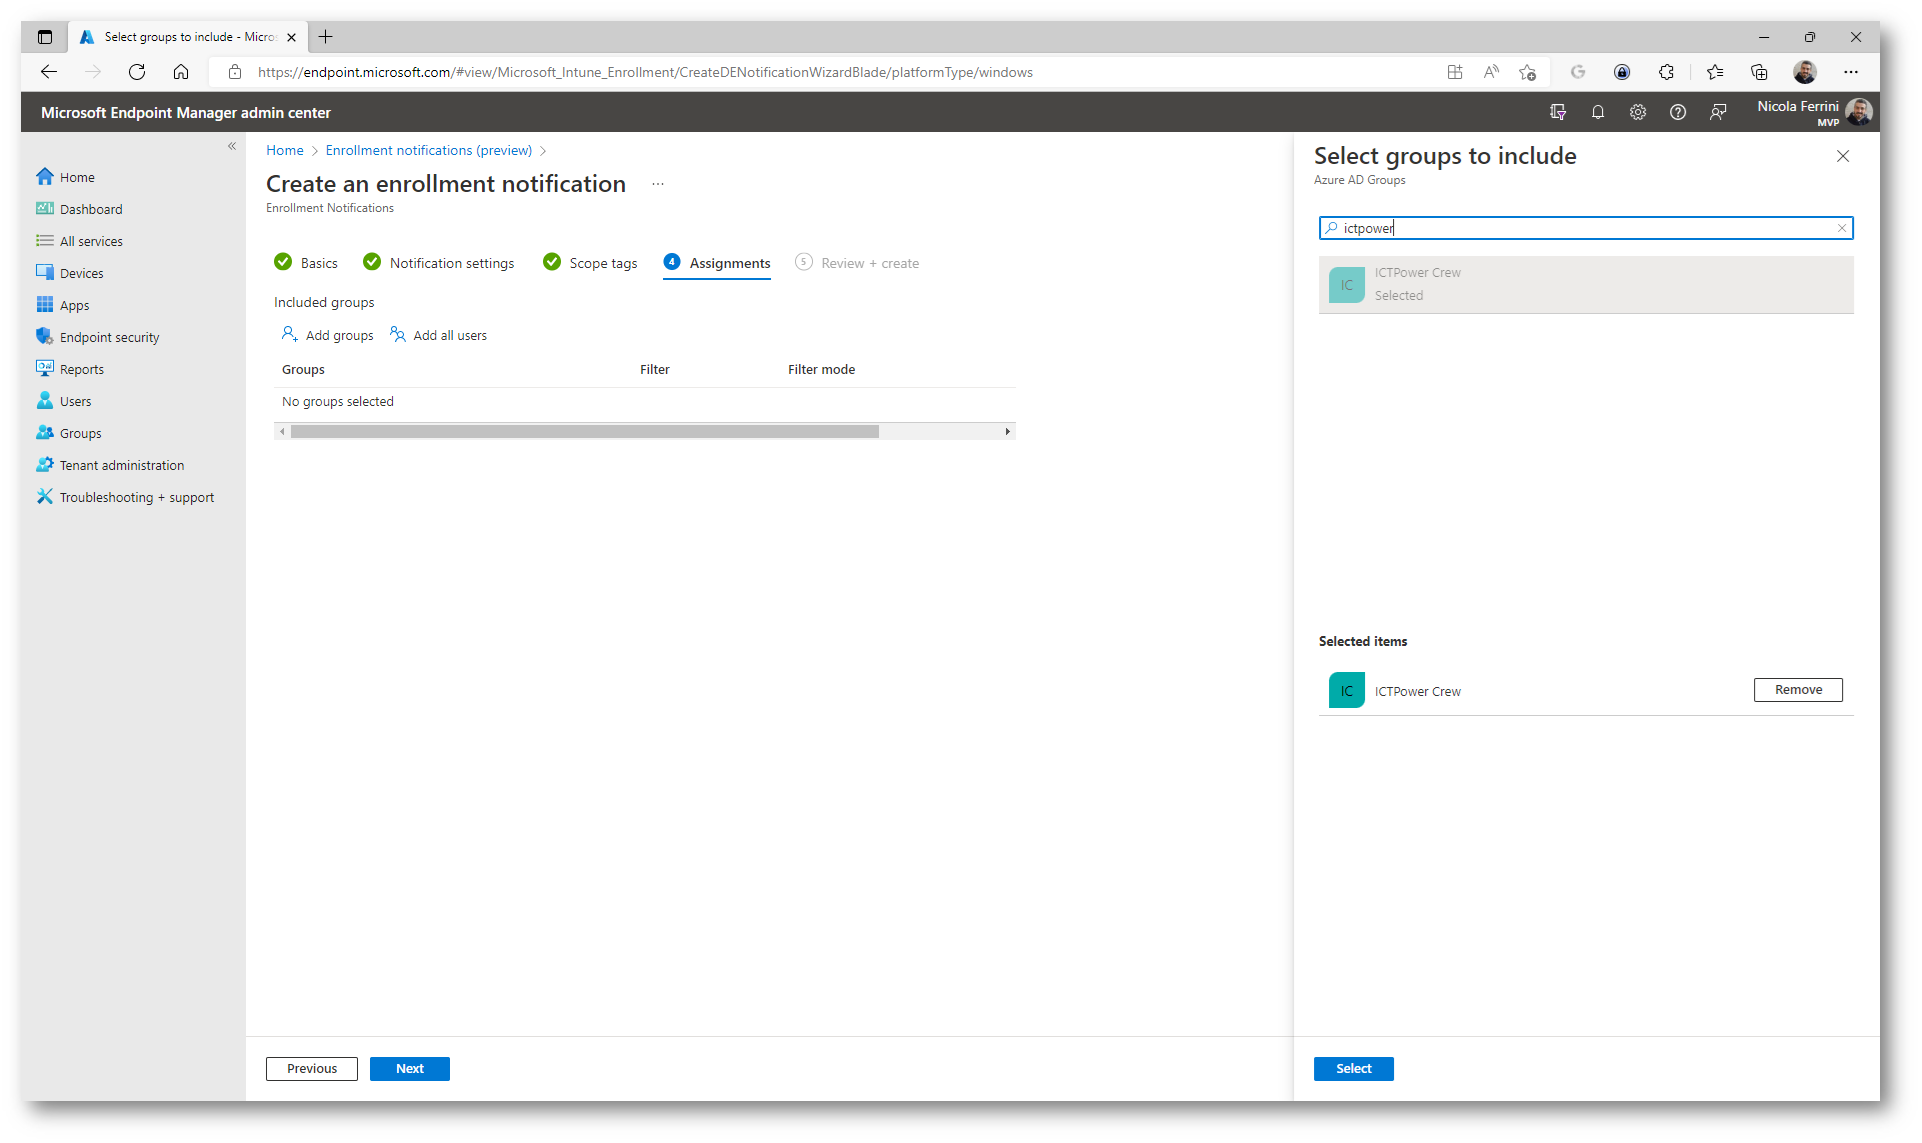Switch to the Notification settings step

[451, 263]
